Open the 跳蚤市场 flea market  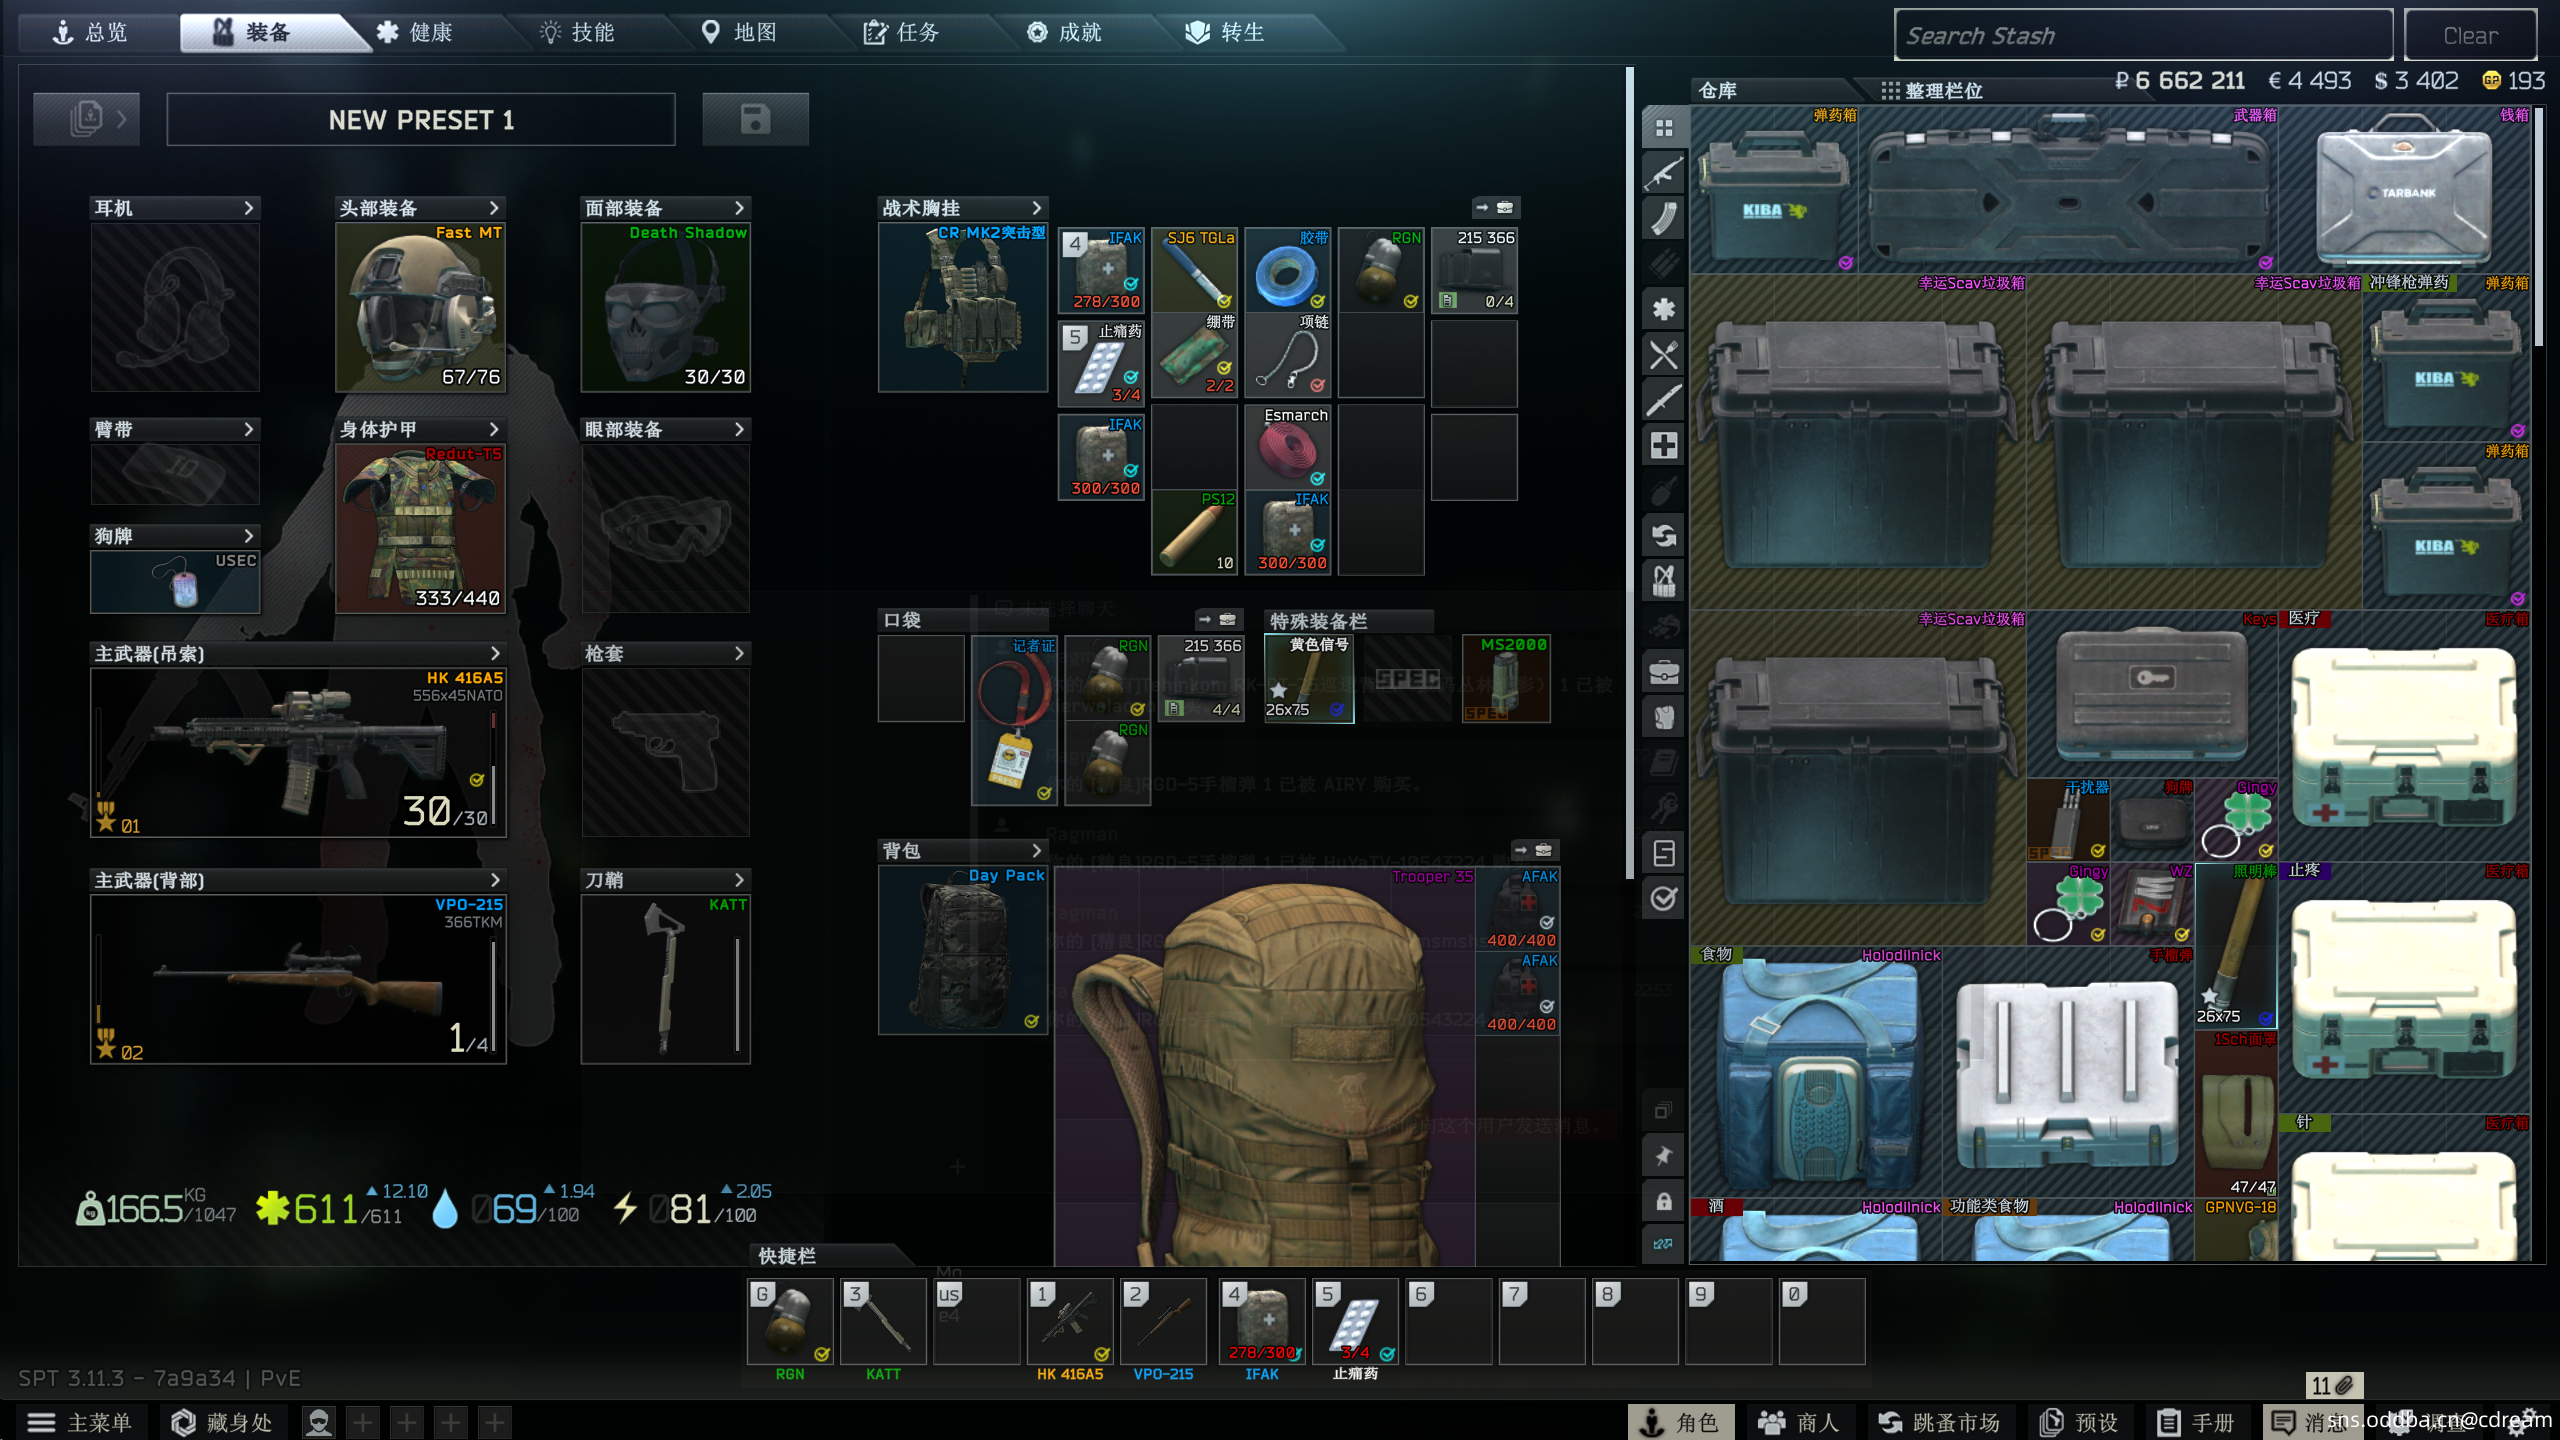point(1939,1422)
